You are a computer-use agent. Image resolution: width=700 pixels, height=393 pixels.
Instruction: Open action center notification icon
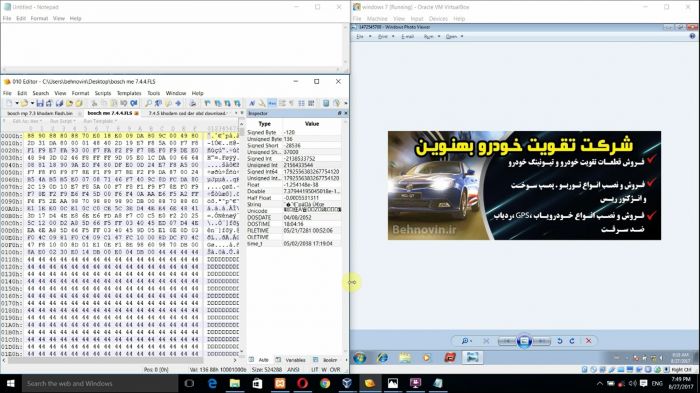coord(643,384)
